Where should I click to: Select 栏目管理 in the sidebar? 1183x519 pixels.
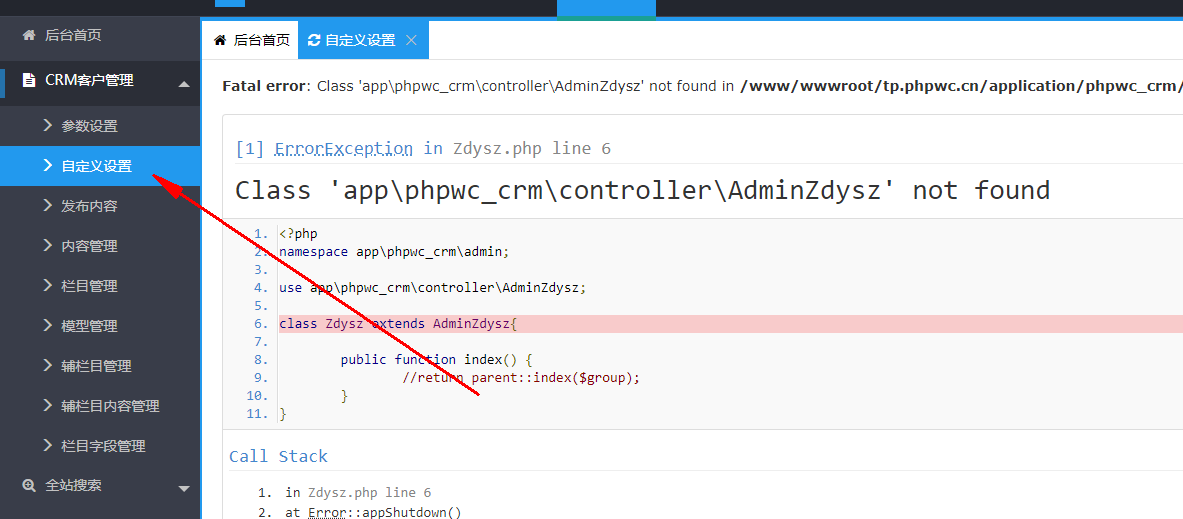tap(89, 286)
